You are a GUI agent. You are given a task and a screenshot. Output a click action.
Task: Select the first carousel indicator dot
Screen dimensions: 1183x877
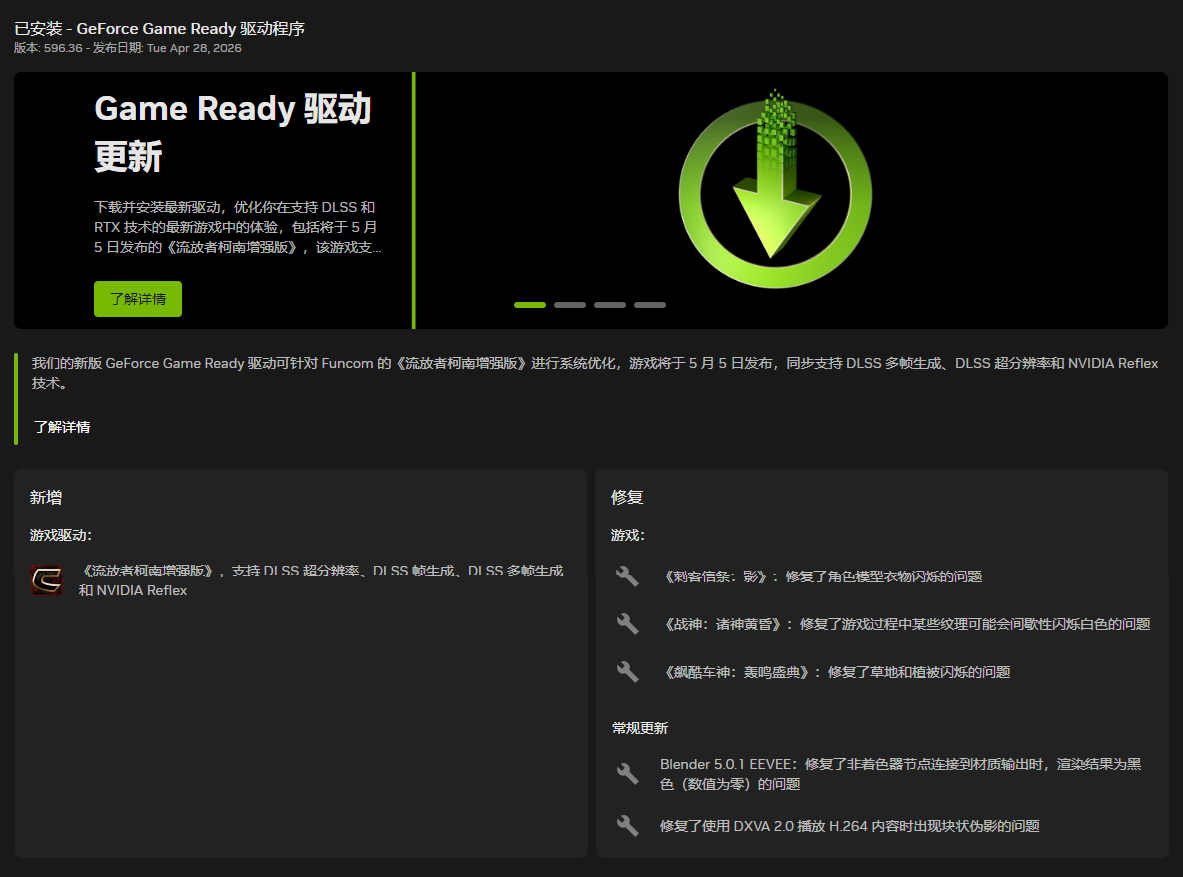530,305
